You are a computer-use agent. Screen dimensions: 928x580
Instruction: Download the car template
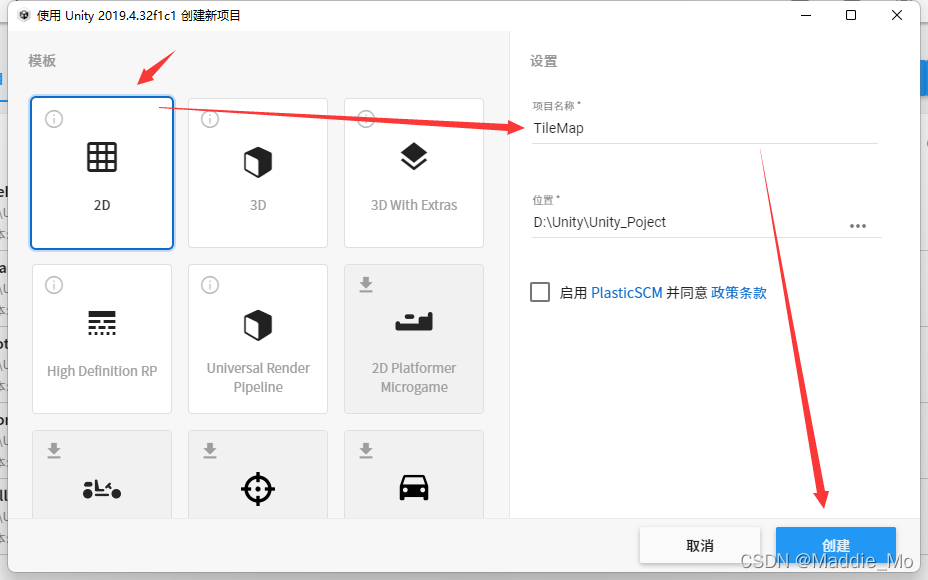[366, 450]
